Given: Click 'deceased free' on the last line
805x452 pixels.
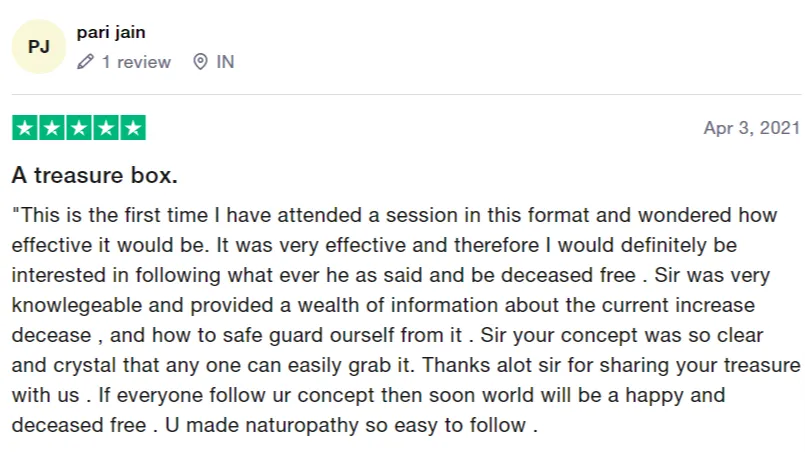Looking at the screenshot, I should coord(79,425).
